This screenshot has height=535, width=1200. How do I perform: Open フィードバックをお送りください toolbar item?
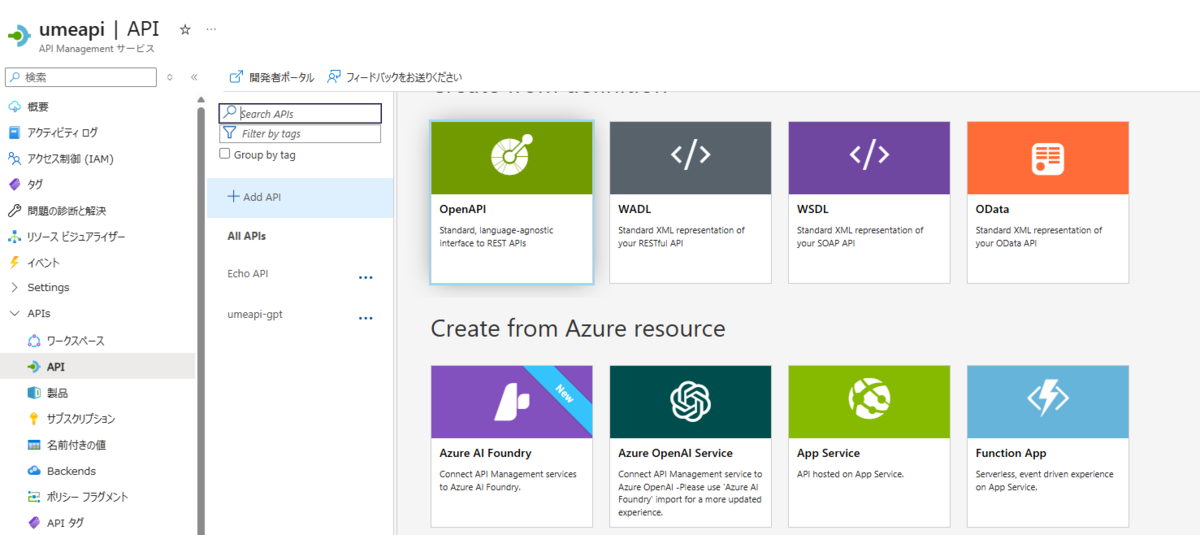(x=394, y=77)
